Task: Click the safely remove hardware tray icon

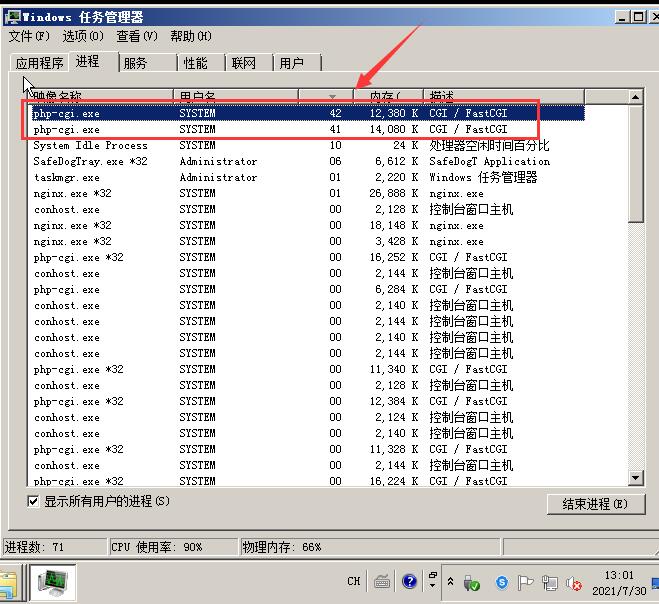Action: point(472,583)
